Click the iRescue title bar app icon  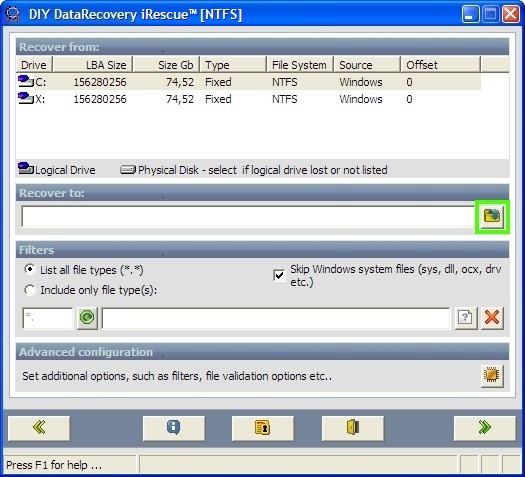point(13,15)
